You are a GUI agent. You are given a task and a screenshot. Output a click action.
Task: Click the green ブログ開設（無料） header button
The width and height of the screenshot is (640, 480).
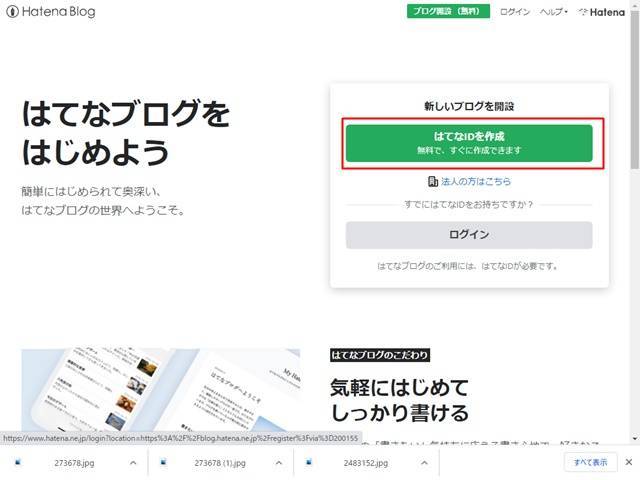tap(448, 11)
